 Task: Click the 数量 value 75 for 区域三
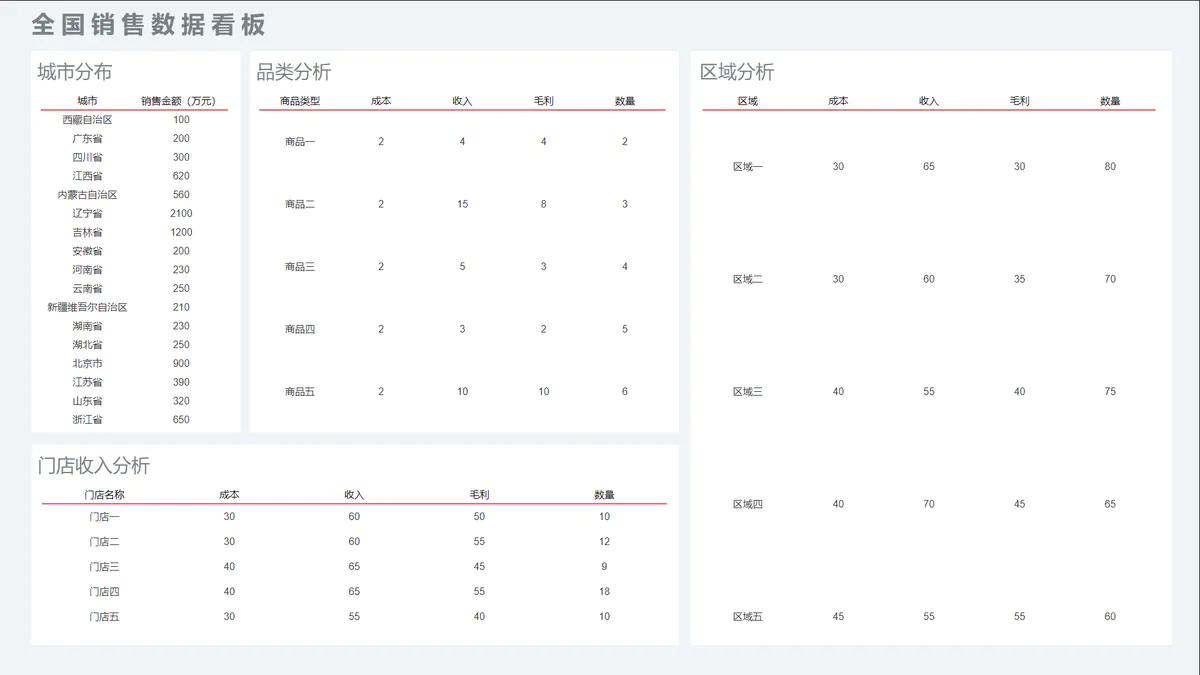[1110, 392]
